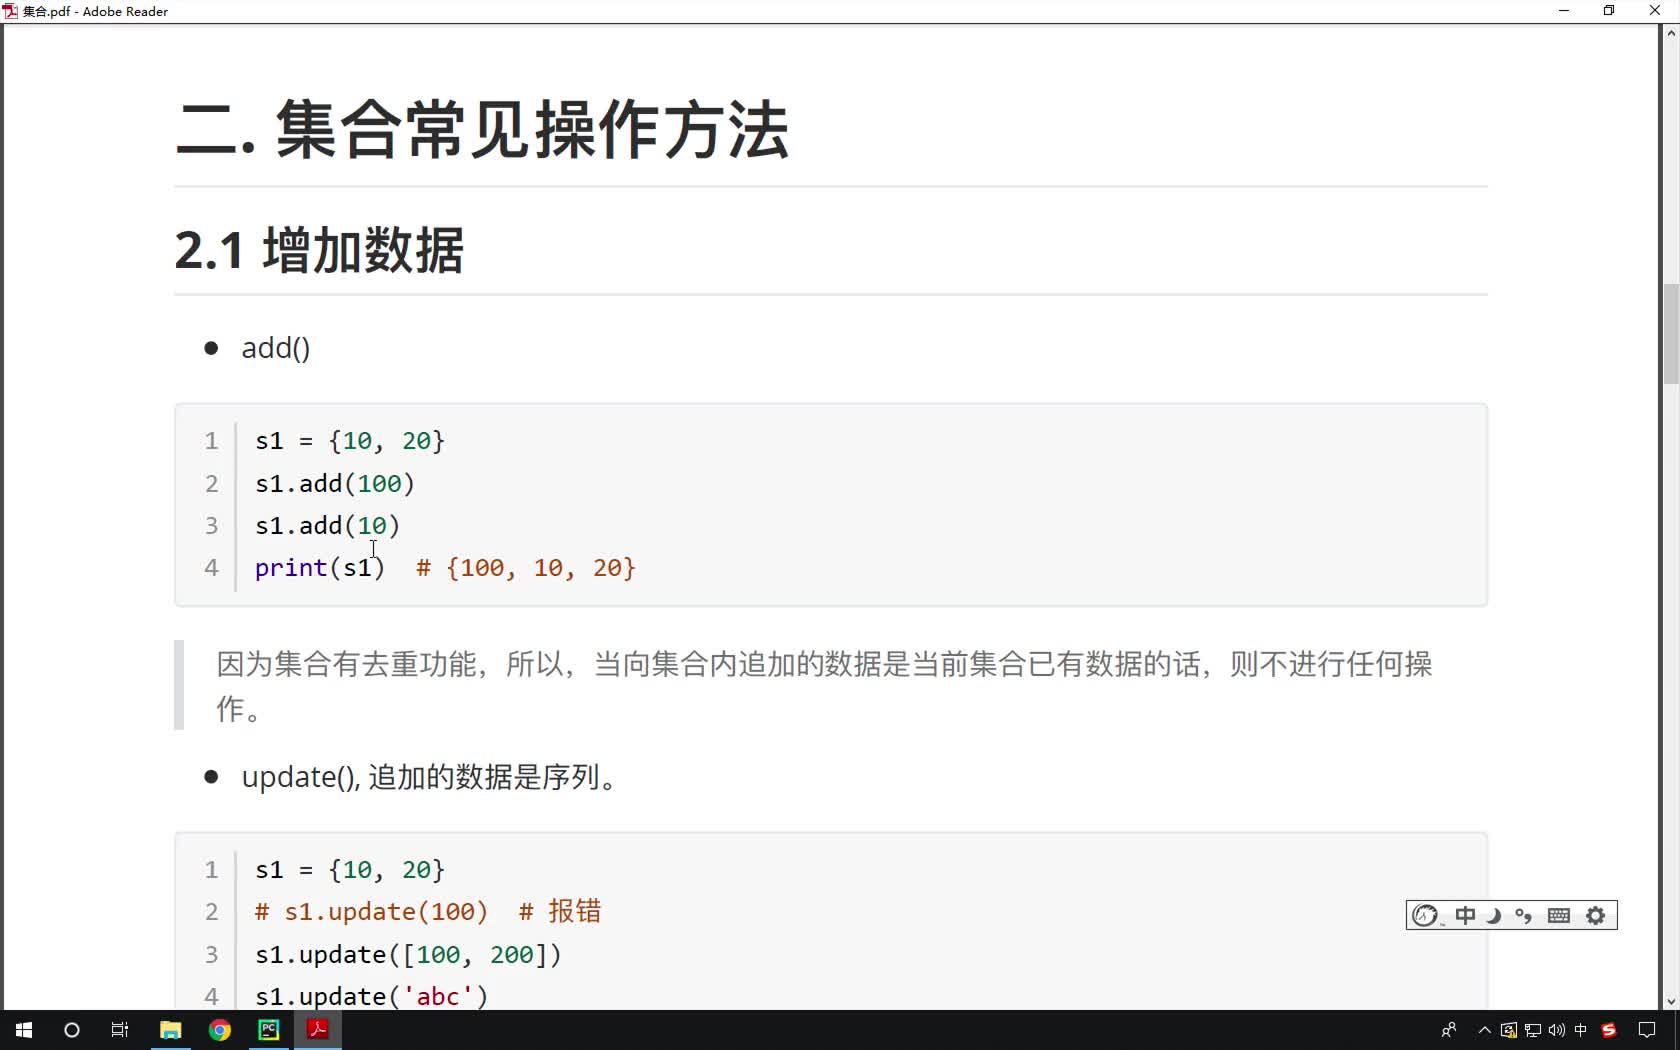
Task: Click the IME language indicator 中 in tray
Action: (x=1581, y=1030)
